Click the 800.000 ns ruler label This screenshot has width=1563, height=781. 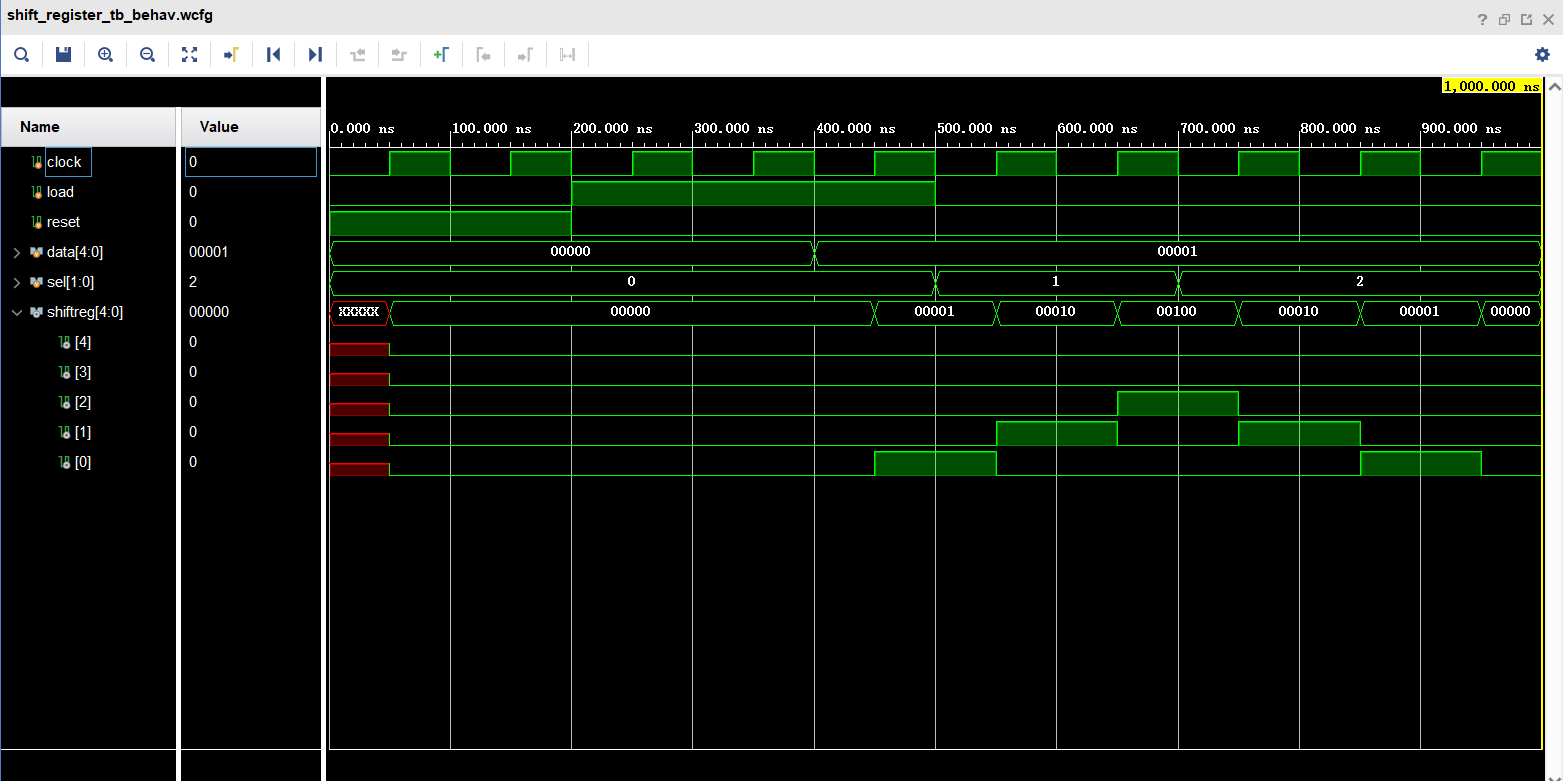coord(1342,129)
